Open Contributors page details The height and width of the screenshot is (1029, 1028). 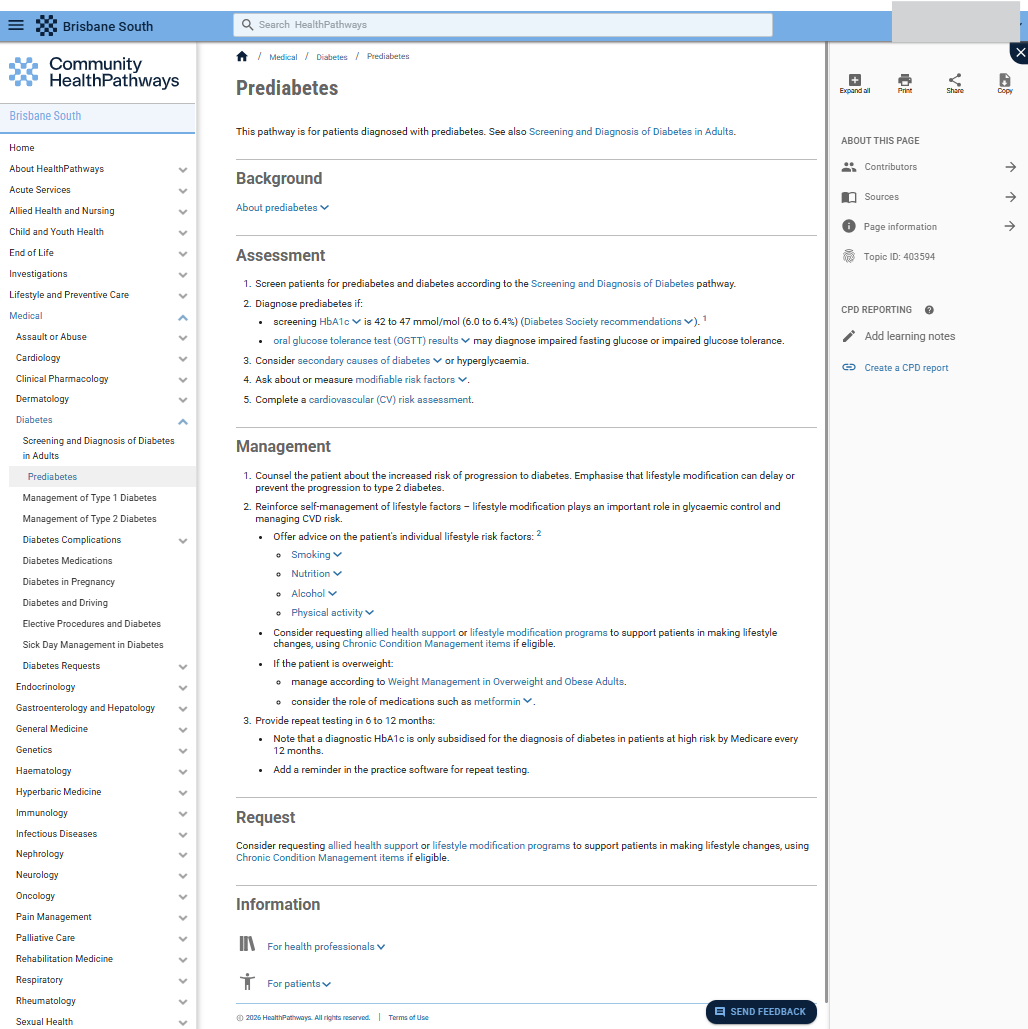tap(928, 167)
